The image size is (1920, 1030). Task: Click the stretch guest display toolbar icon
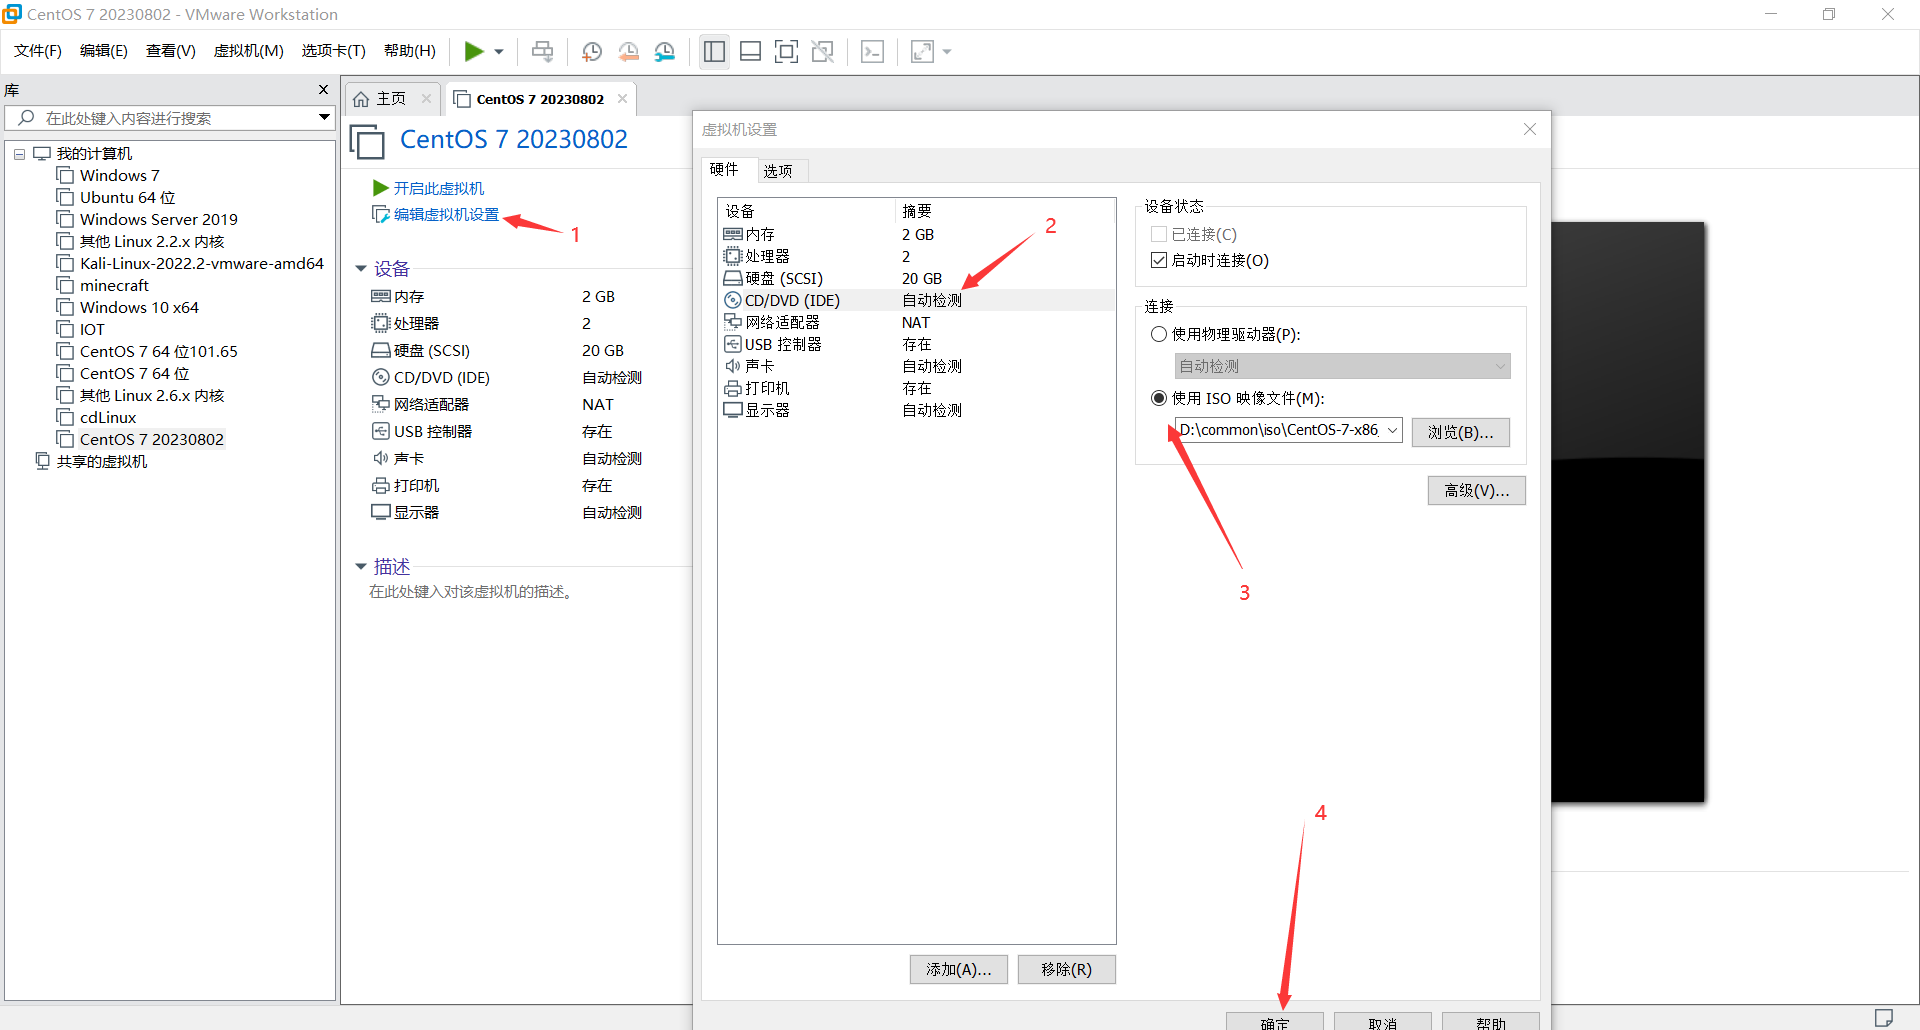(x=922, y=52)
